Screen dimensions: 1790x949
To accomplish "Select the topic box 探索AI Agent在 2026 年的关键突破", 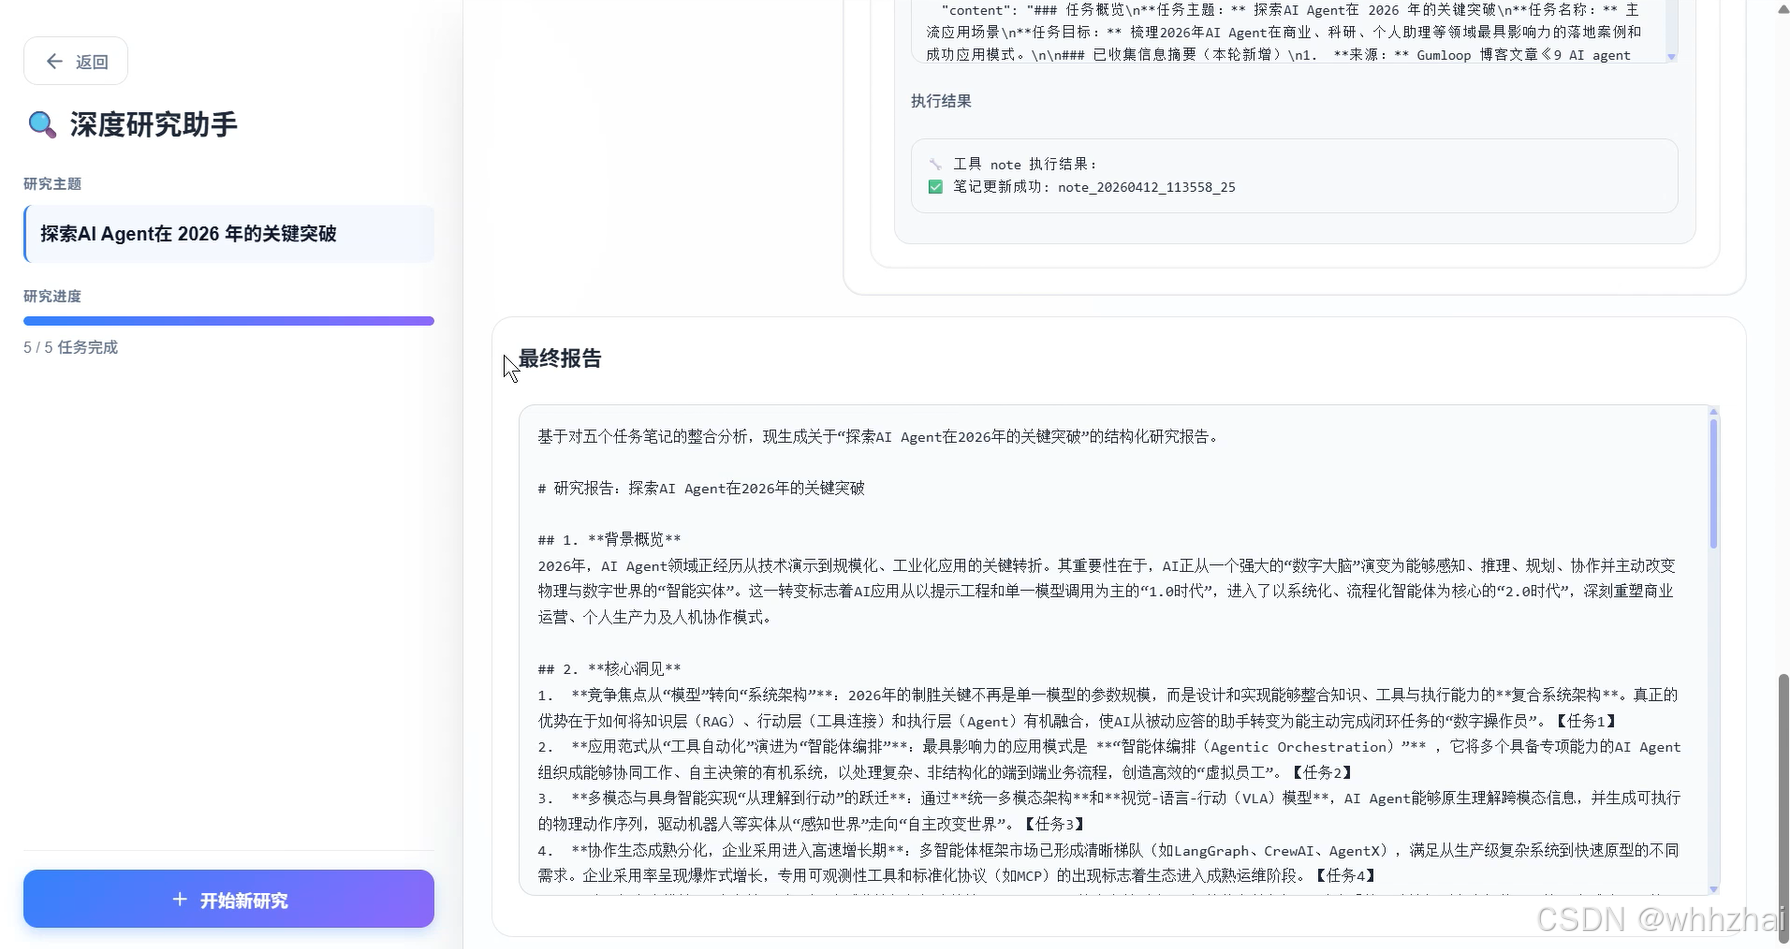I will pyautogui.click(x=229, y=234).
